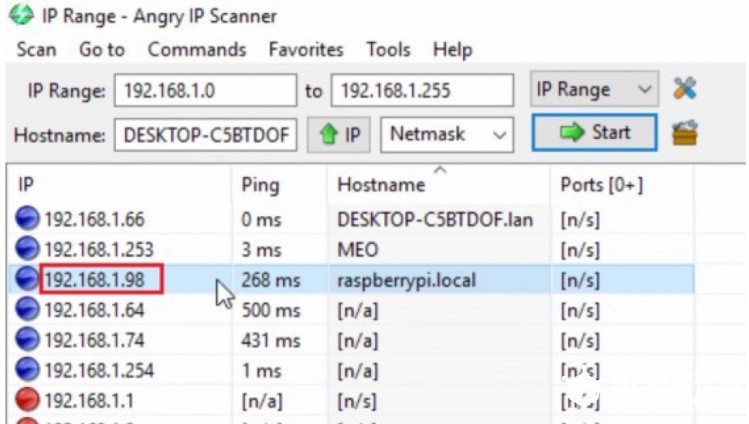Select the row with IP 192.168.1.66
The width and height of the screenshot is (749, 424).
[x=351, y=219]
